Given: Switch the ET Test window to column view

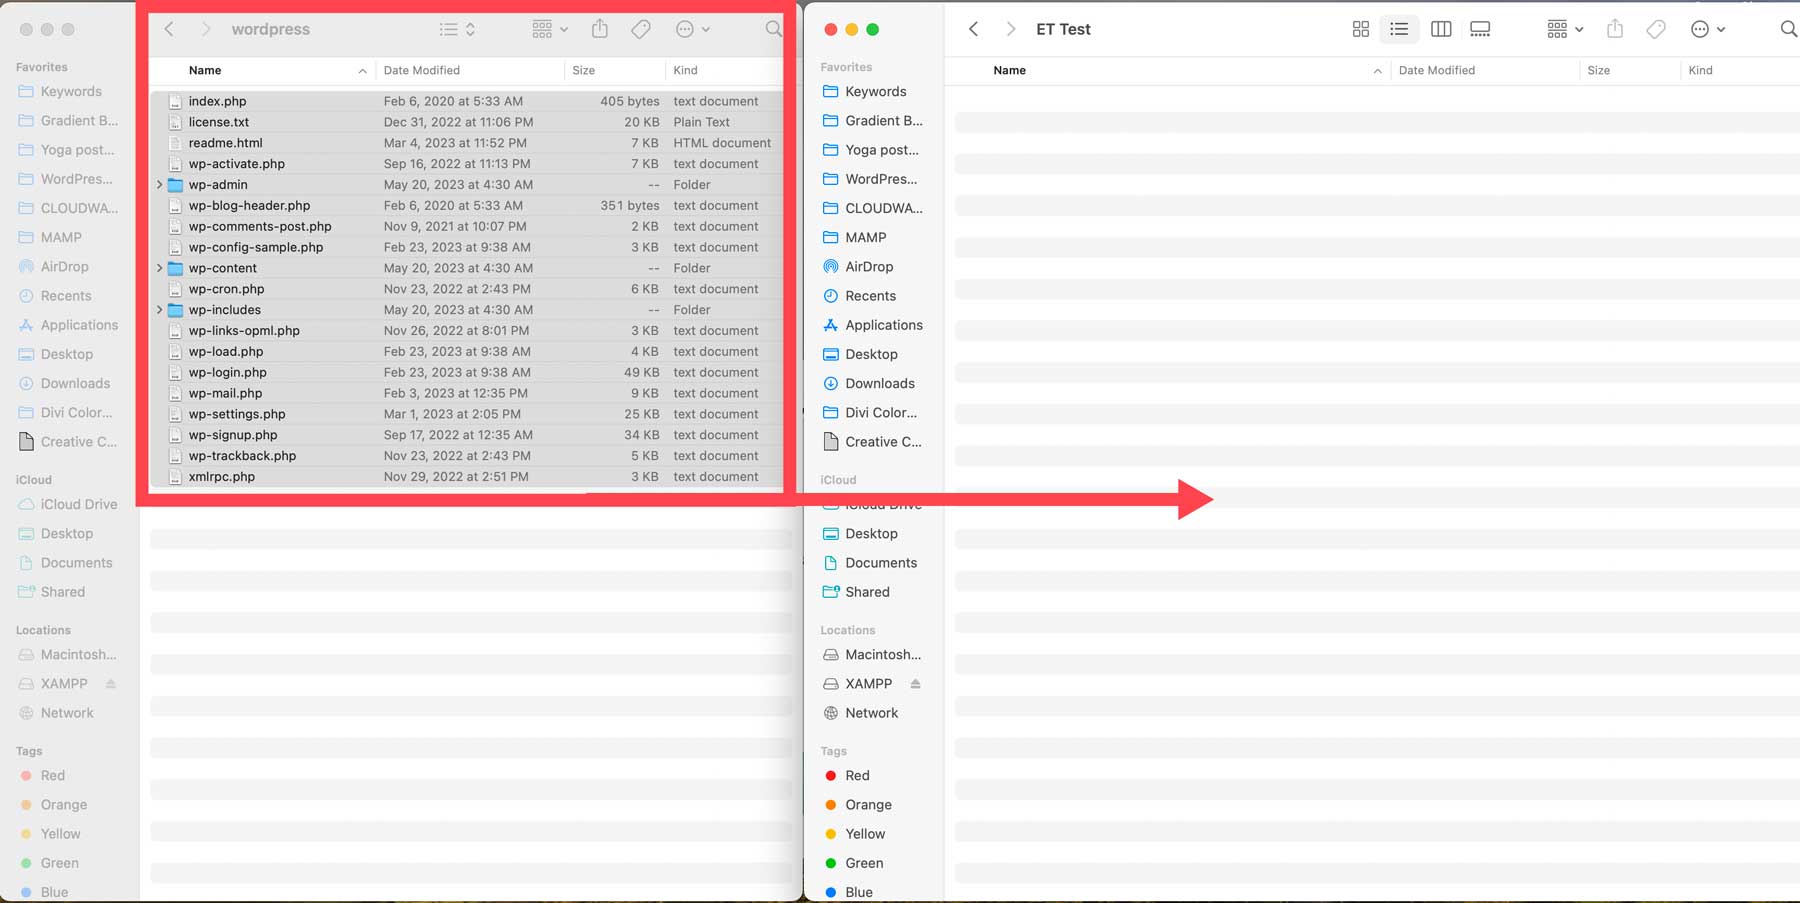Looking at the screenshot, I should (x=1441, y=29).
